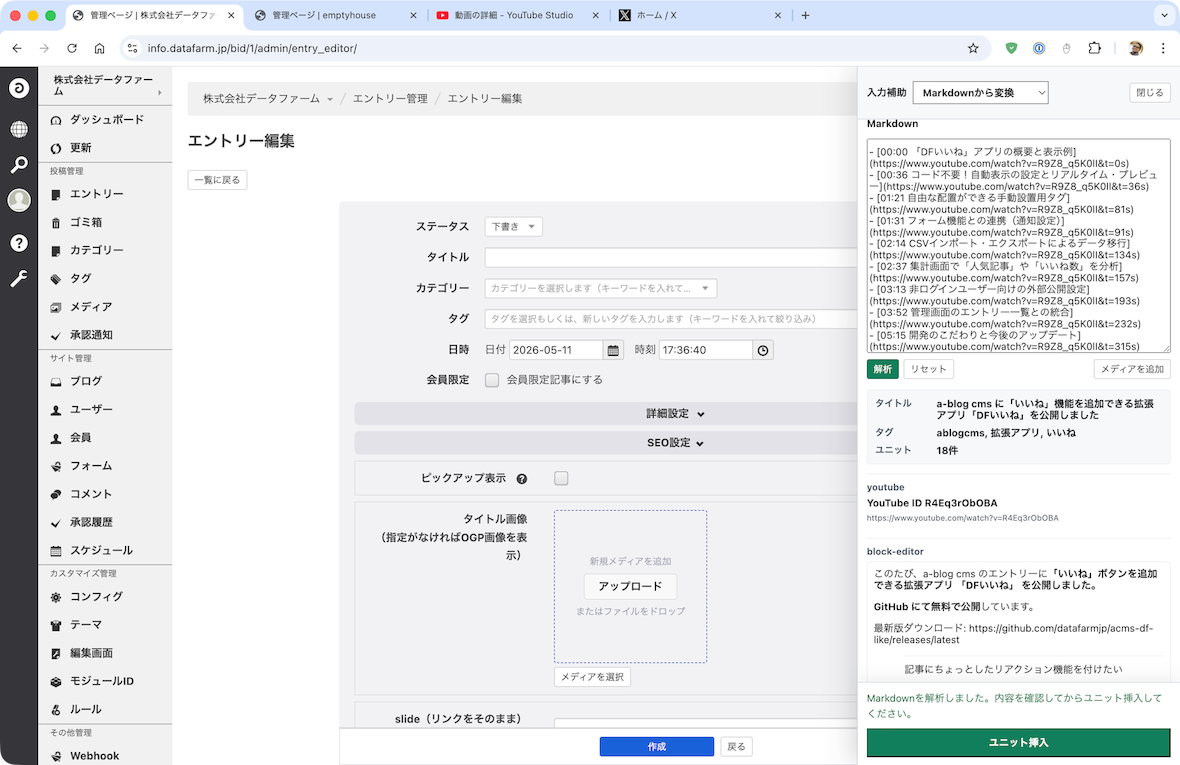1180x765 pixels.
Task: Click the blue 作成 button
Action: [x=657, y=746]
